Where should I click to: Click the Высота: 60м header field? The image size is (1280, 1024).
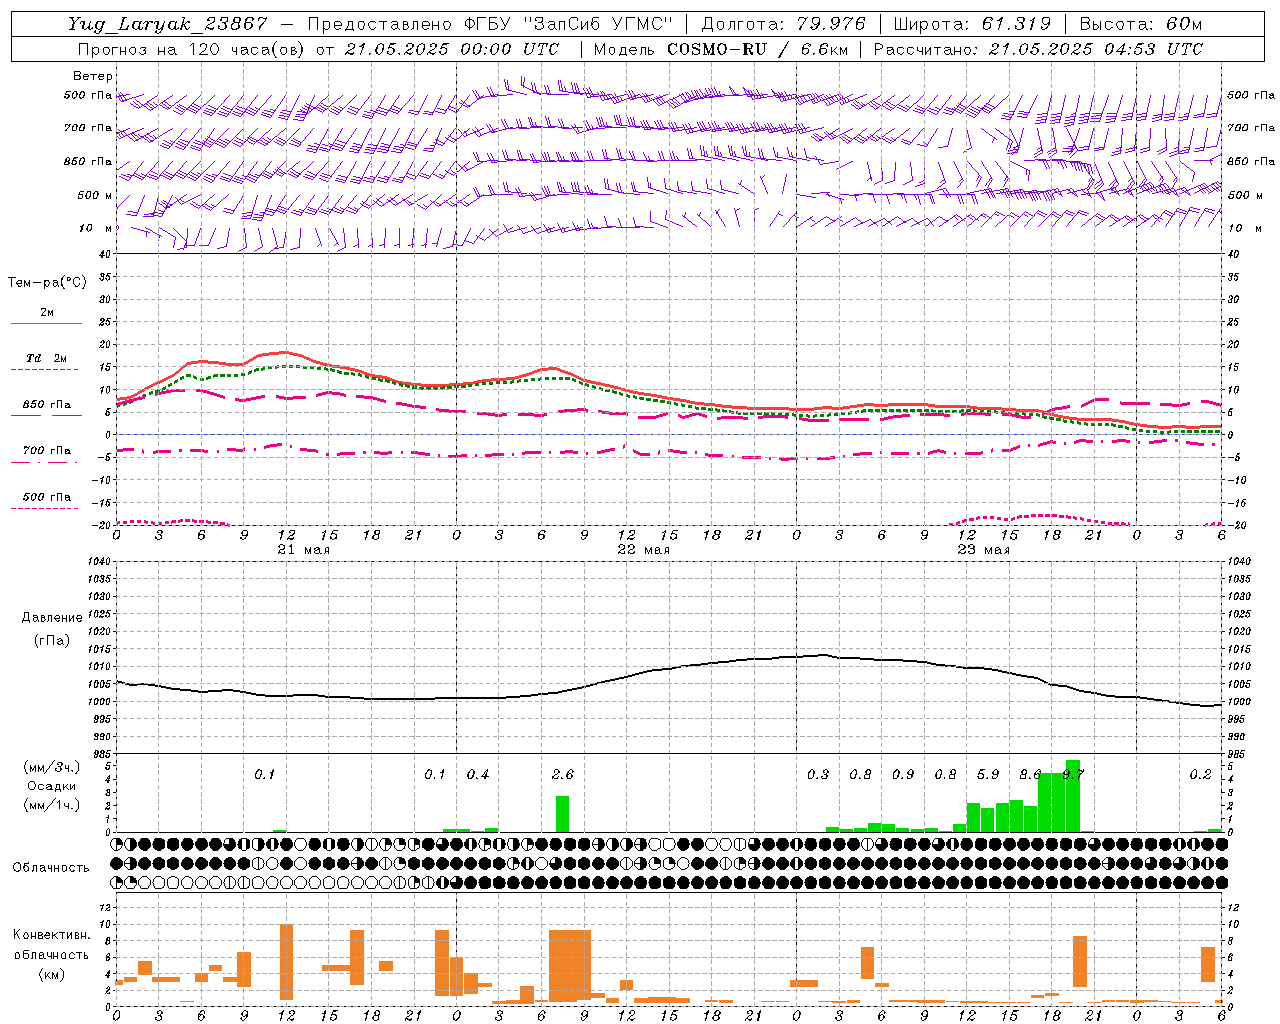tap(1141, 24)
